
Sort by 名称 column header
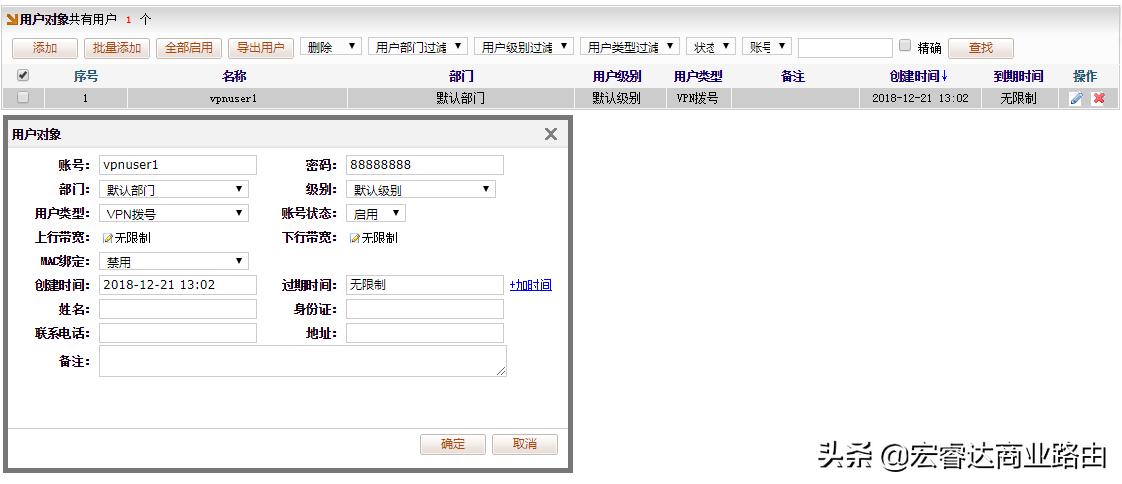click(x=234, y=76)
